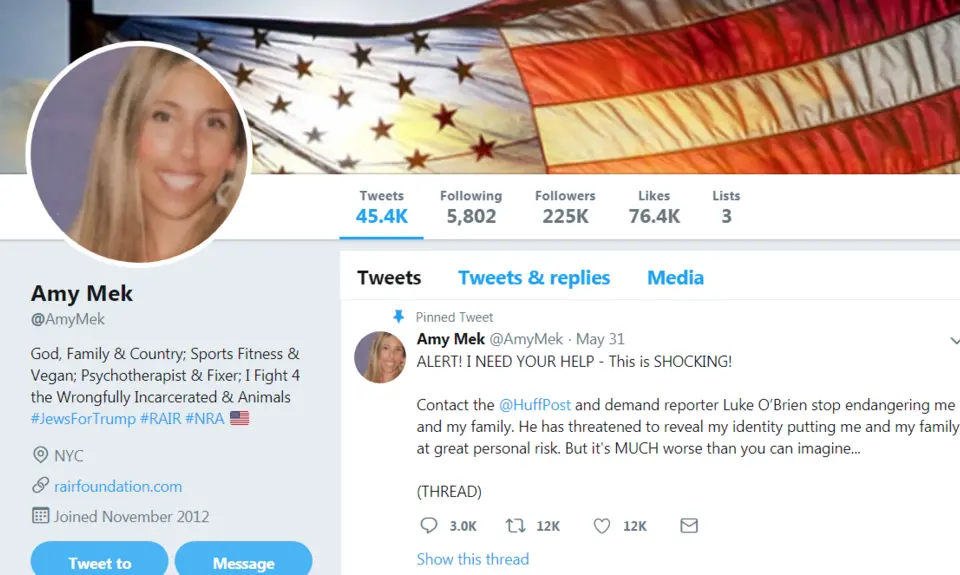This screenshot has width=960, height=575.
Task: Open the Likes 76.4K section
Action: point(654,208)
